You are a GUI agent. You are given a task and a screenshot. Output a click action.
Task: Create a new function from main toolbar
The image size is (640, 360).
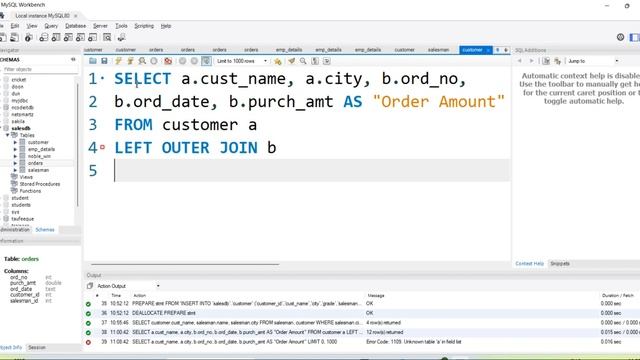click(x=93, y=38)
